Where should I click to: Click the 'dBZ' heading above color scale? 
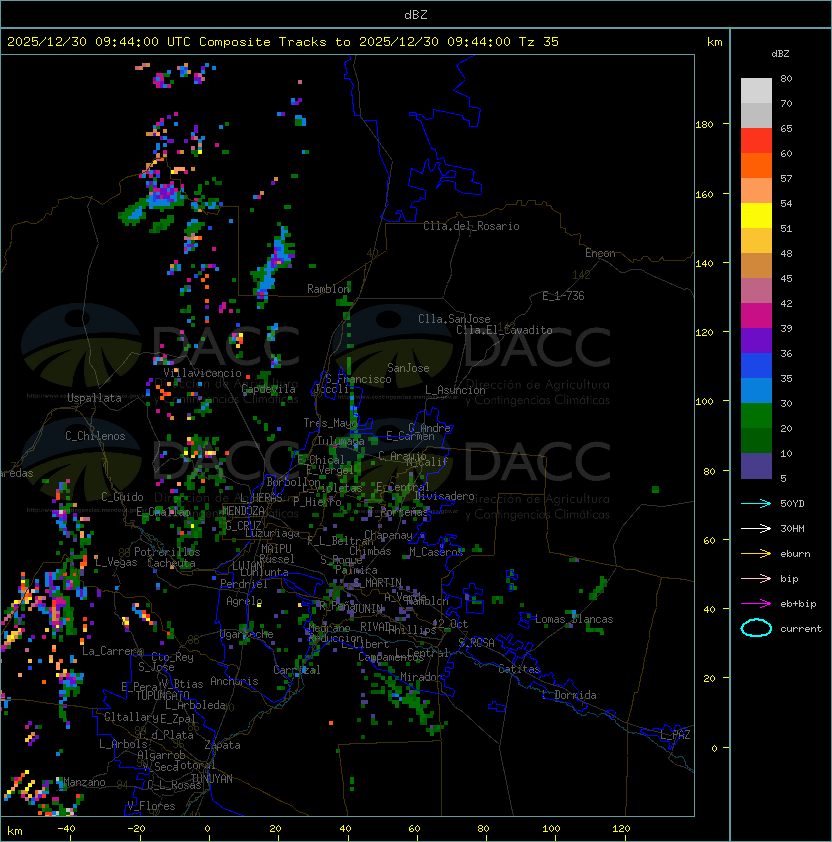point(780,54)
